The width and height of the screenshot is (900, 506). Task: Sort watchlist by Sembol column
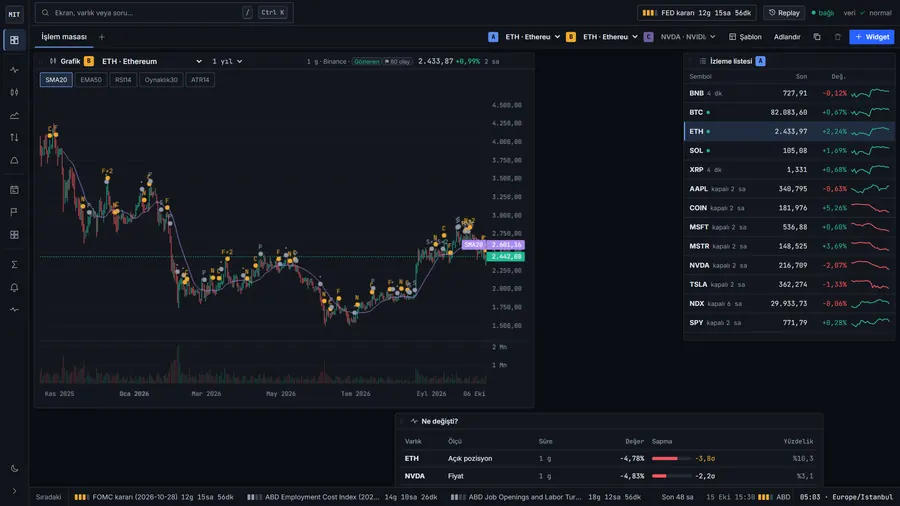click(x=700, y=76)
